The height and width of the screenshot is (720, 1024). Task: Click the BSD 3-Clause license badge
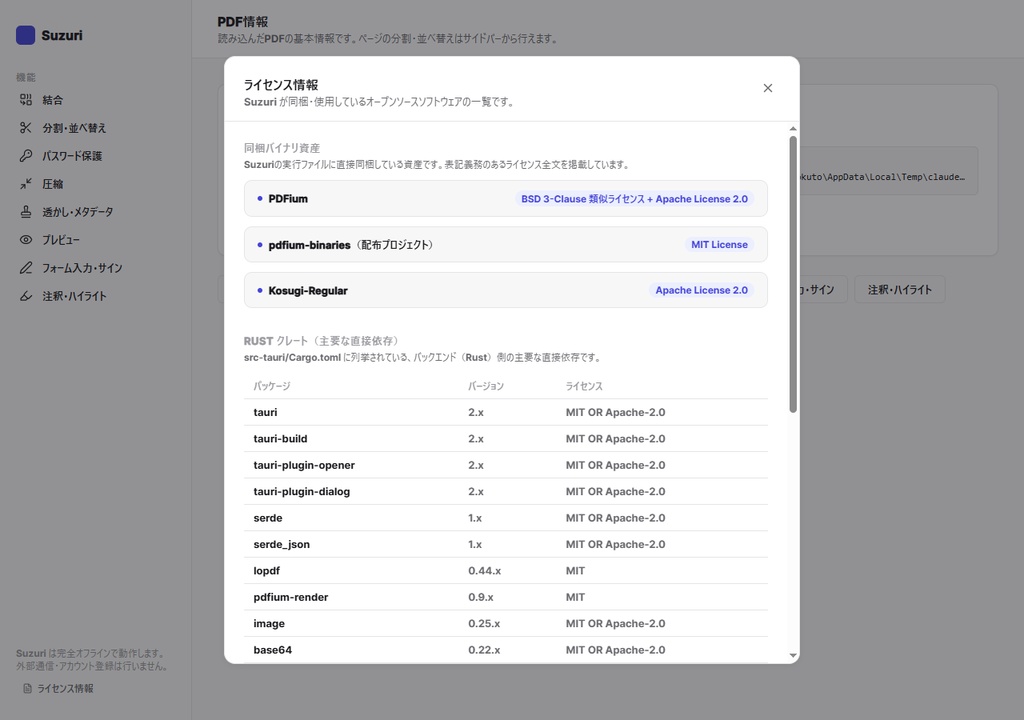[x=634, y=199]
